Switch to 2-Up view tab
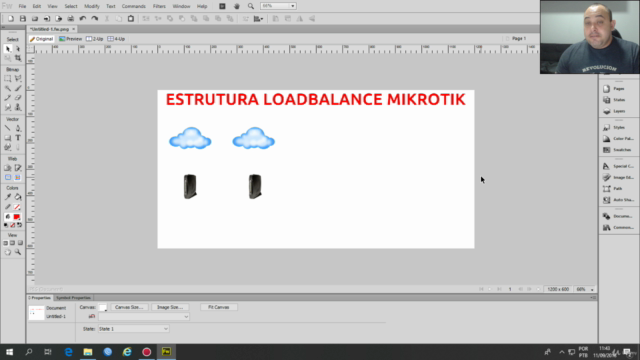Screen dimensions: 640x360 [x=95, y=39]
